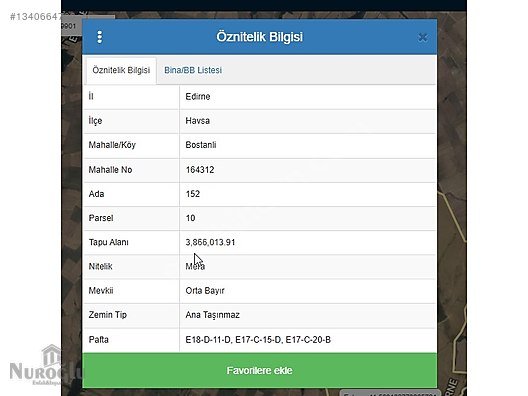528x396 pixels.
Task: Click the Mahalle No label
Action: click(x=110, y=170)
